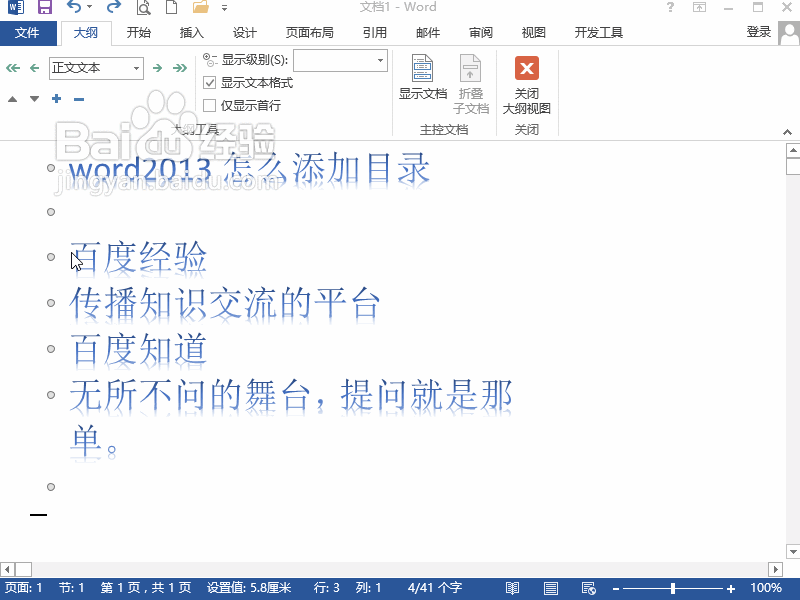This screenshot has width=800, height=600.
Task: Click the user account avatar icon
Action: tap(789, 33)
